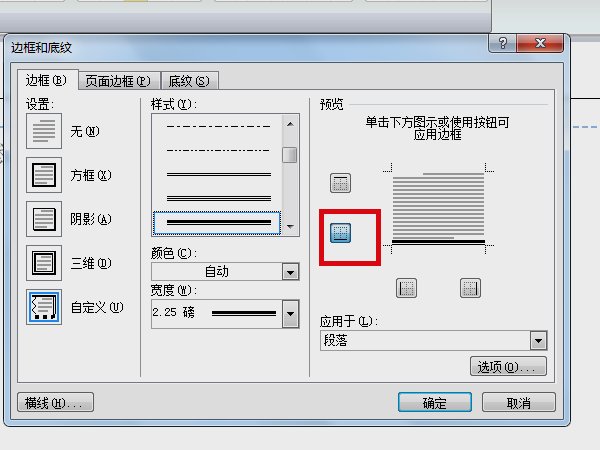Open the 宽度 width dropdown

pyautogui.click(x=290, y=314)
